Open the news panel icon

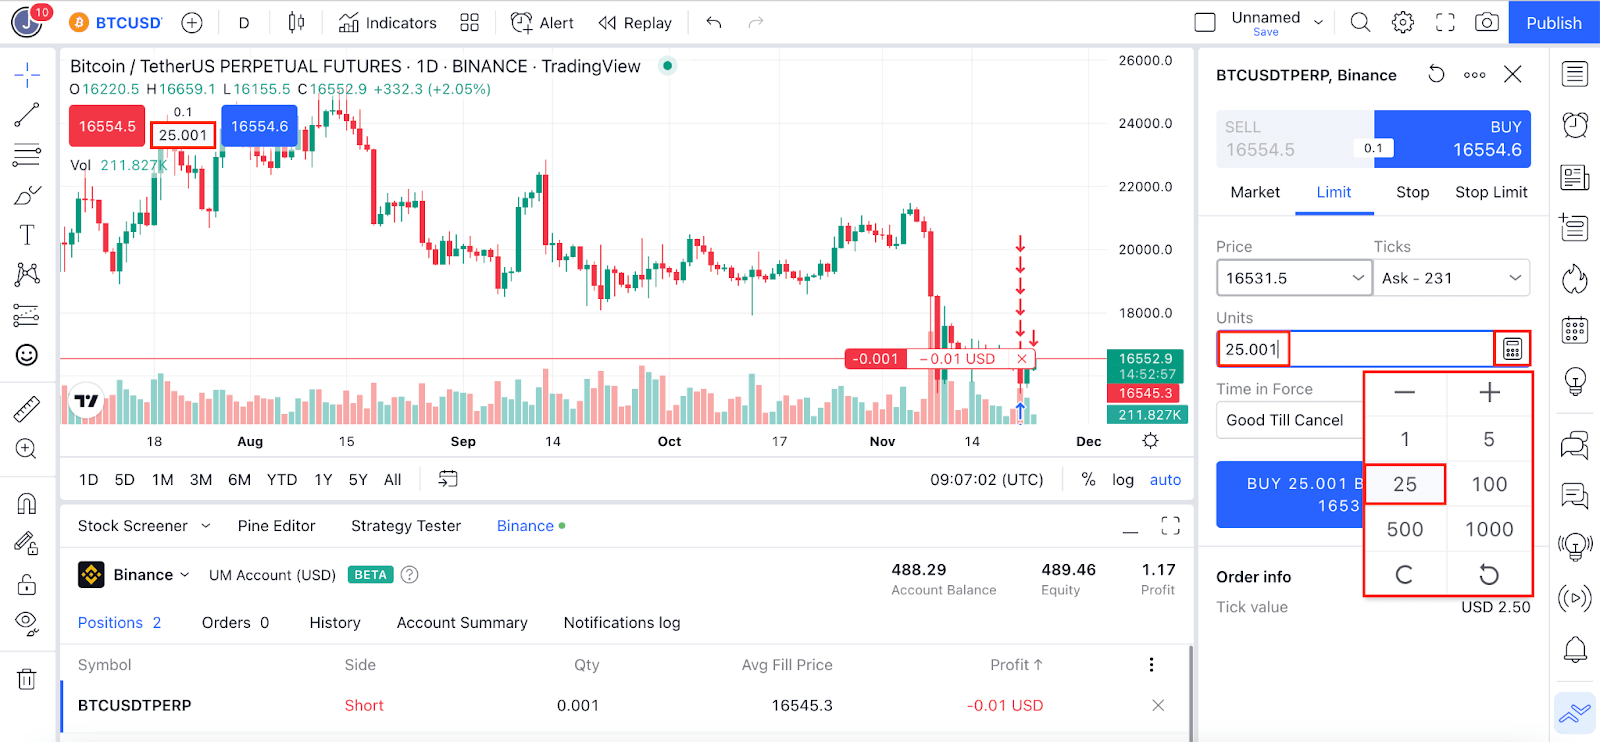click(x=1575, y=177)
